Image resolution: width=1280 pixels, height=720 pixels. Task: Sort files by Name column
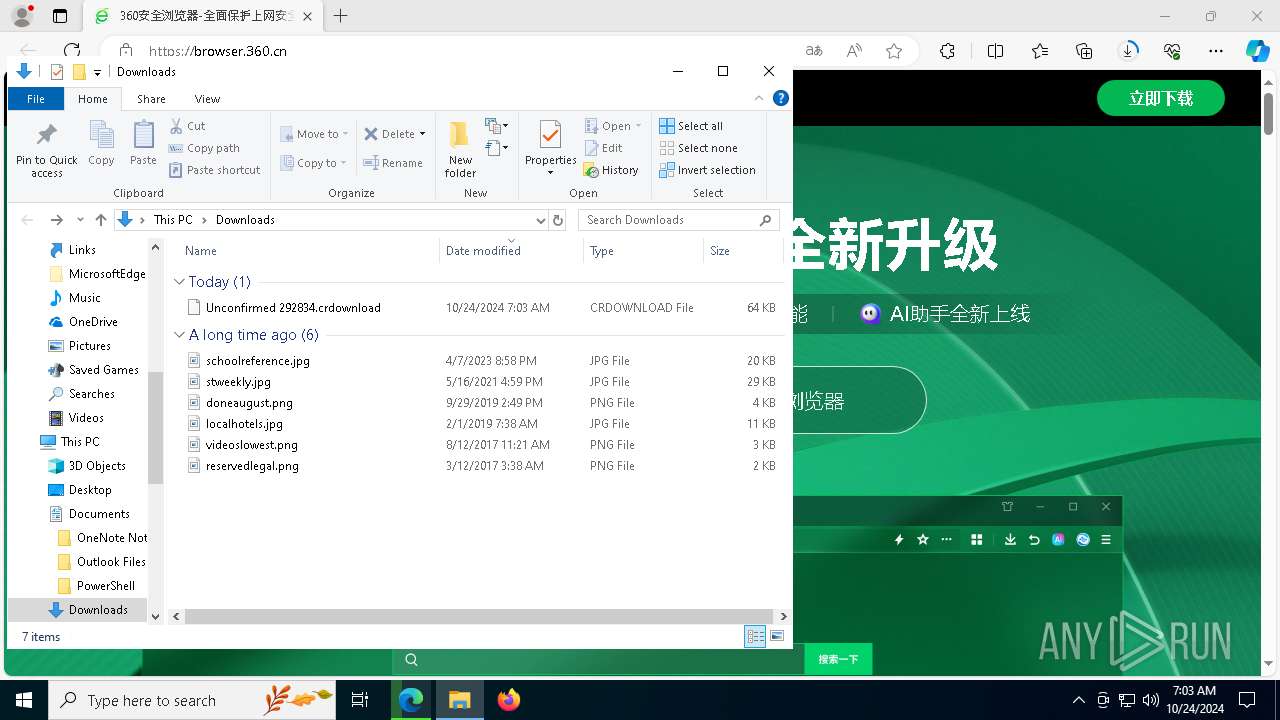pyautogui.click(x=308, y=251)
